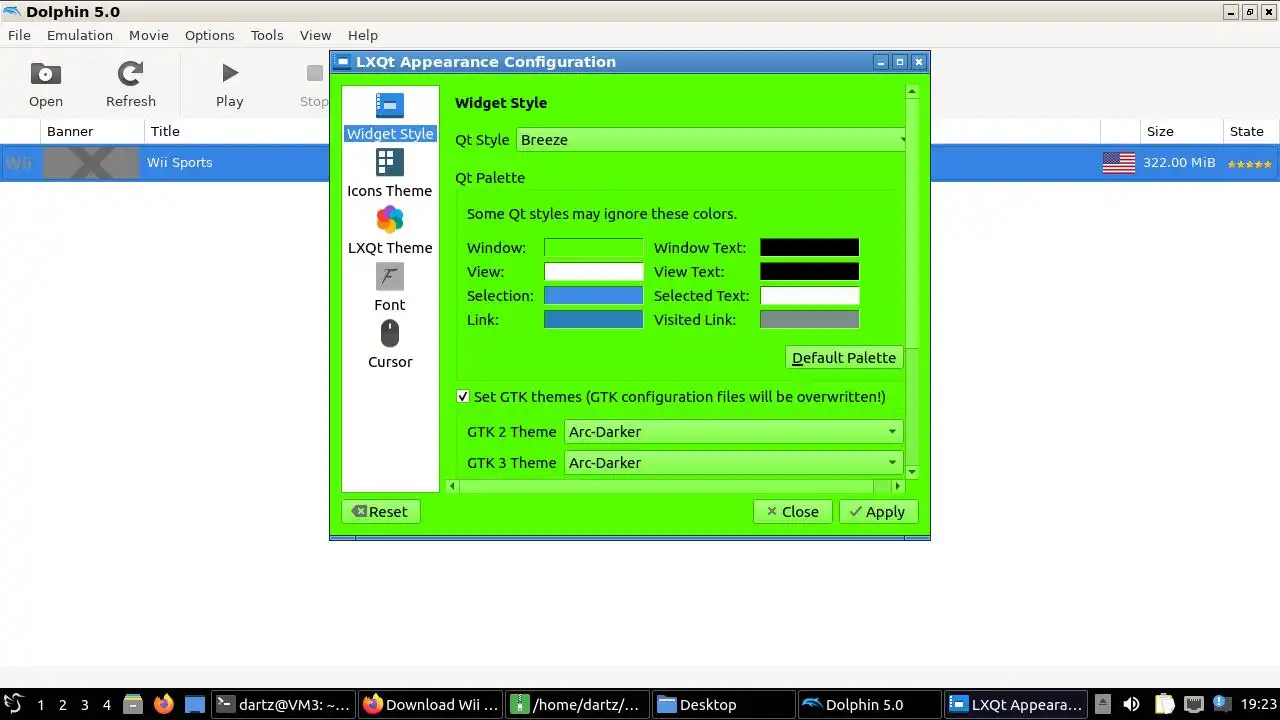
Task: Open the Cursor settings section
Action: pos(390,345)
